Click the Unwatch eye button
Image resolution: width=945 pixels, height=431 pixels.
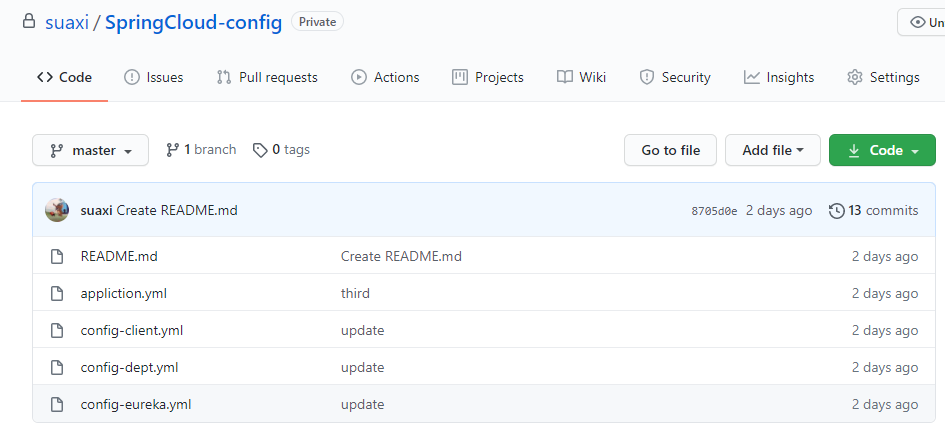coord(921,22)
